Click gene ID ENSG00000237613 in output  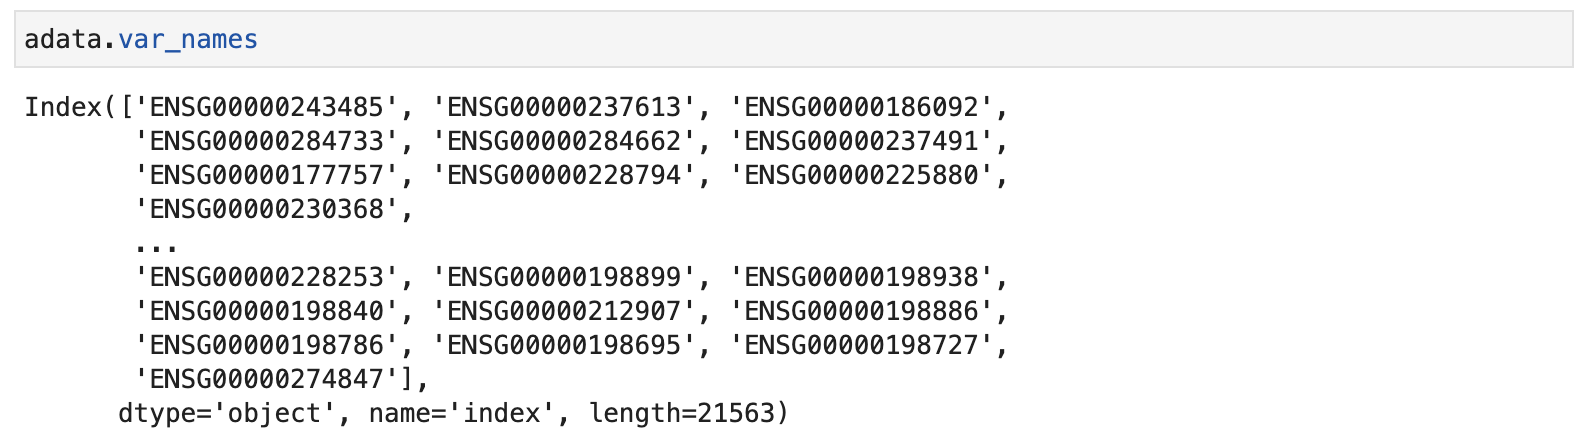click(564, 107)
